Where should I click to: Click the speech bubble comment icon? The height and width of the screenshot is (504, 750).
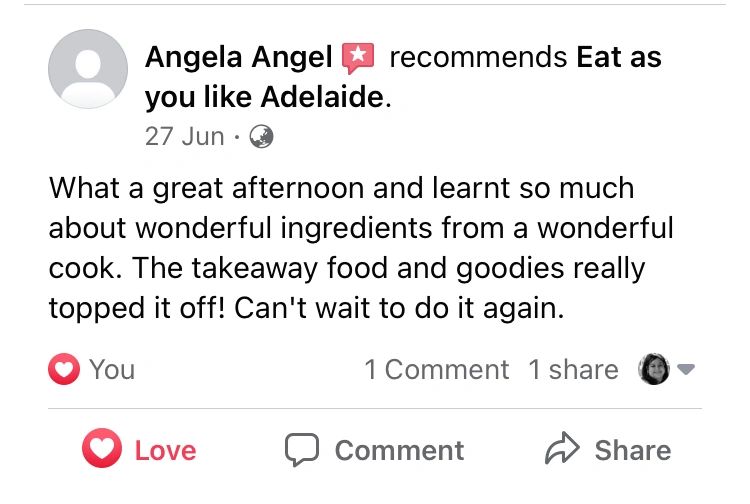pyautogui.click(x=301, y=450)
